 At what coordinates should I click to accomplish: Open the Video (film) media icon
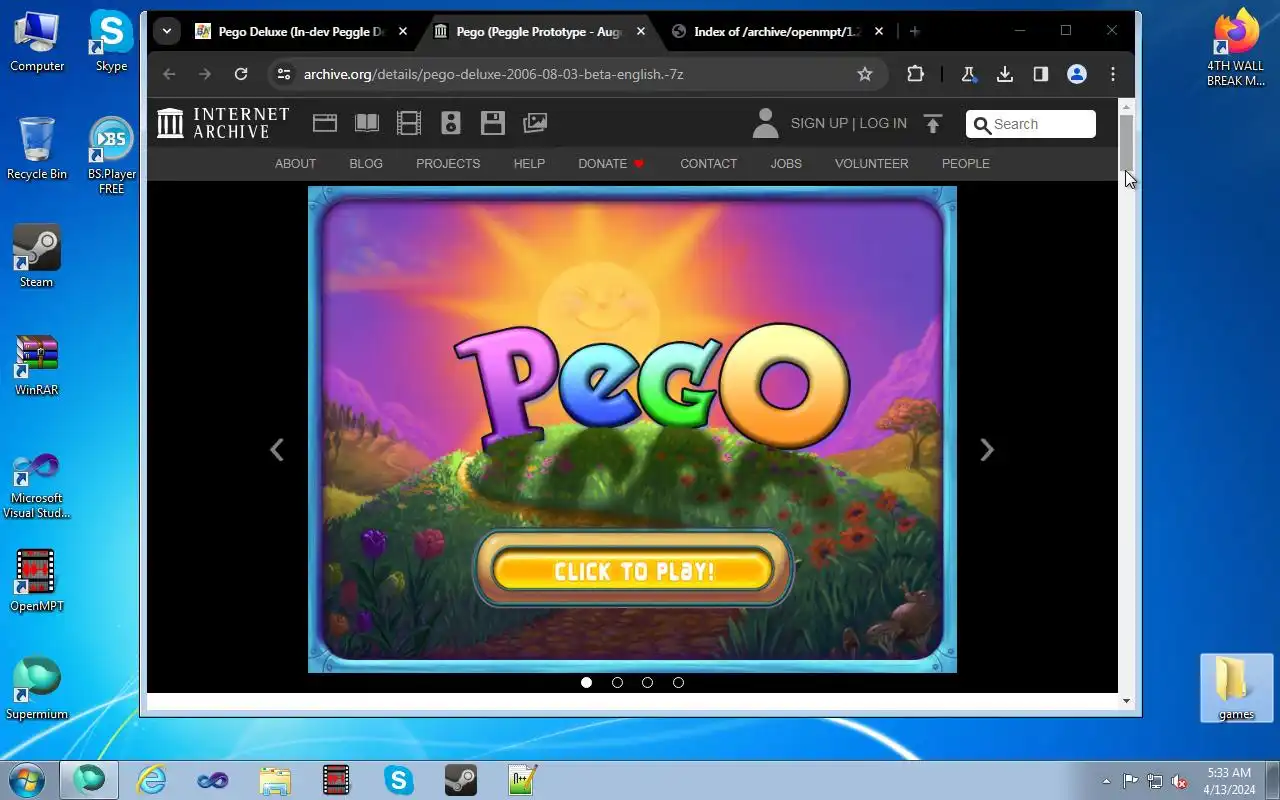409,123
